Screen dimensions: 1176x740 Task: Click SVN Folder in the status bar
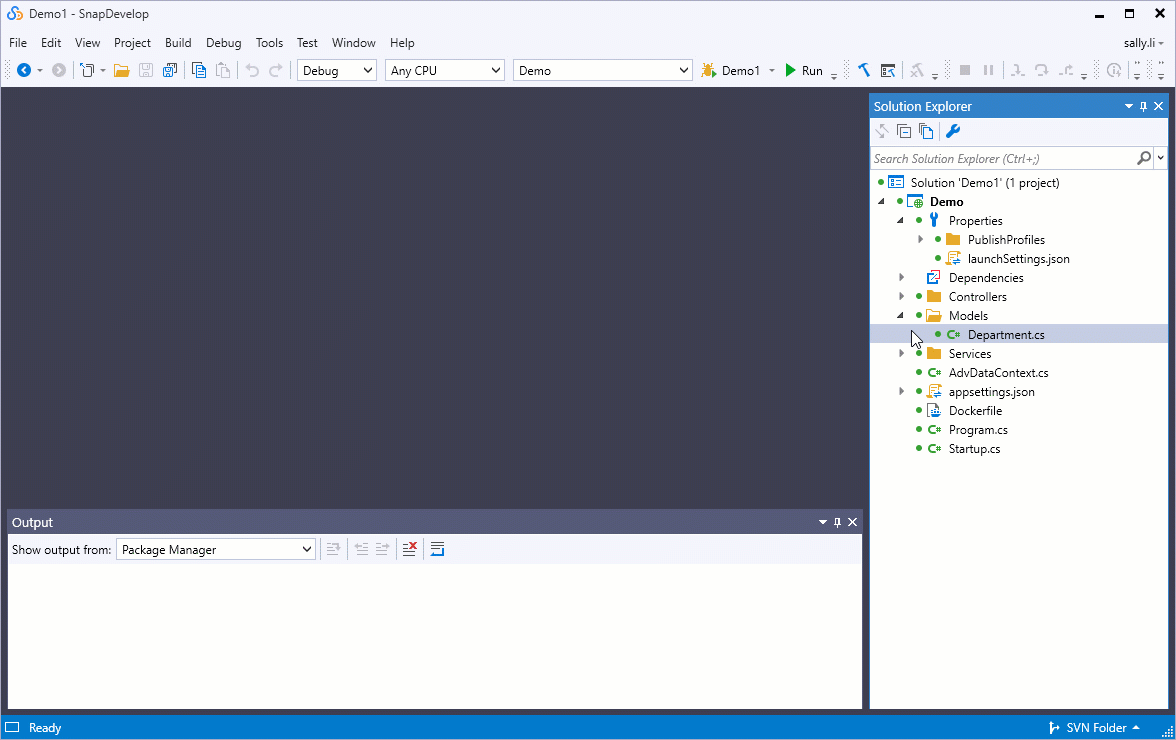click(x=1095, y=728)
